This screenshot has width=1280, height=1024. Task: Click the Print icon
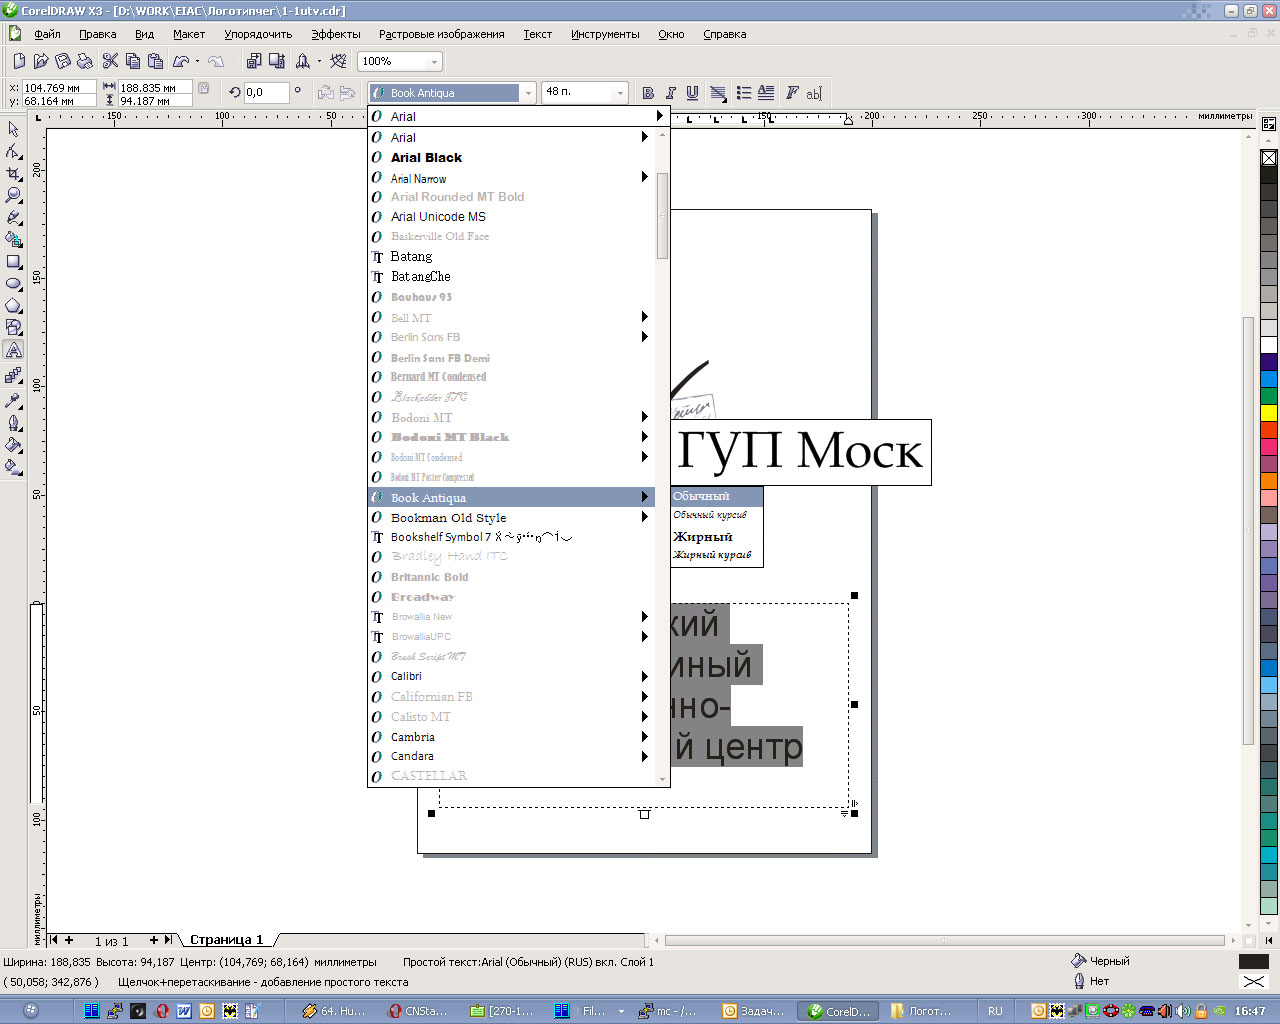(x=85, y=61)
